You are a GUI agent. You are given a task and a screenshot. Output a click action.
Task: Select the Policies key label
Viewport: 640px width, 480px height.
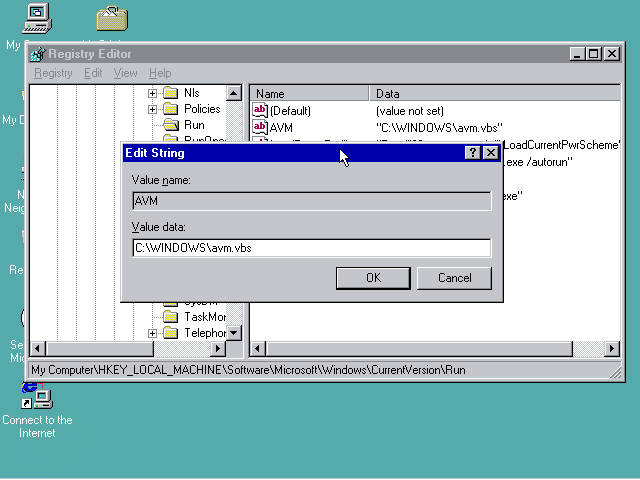(x=202, y=109)
